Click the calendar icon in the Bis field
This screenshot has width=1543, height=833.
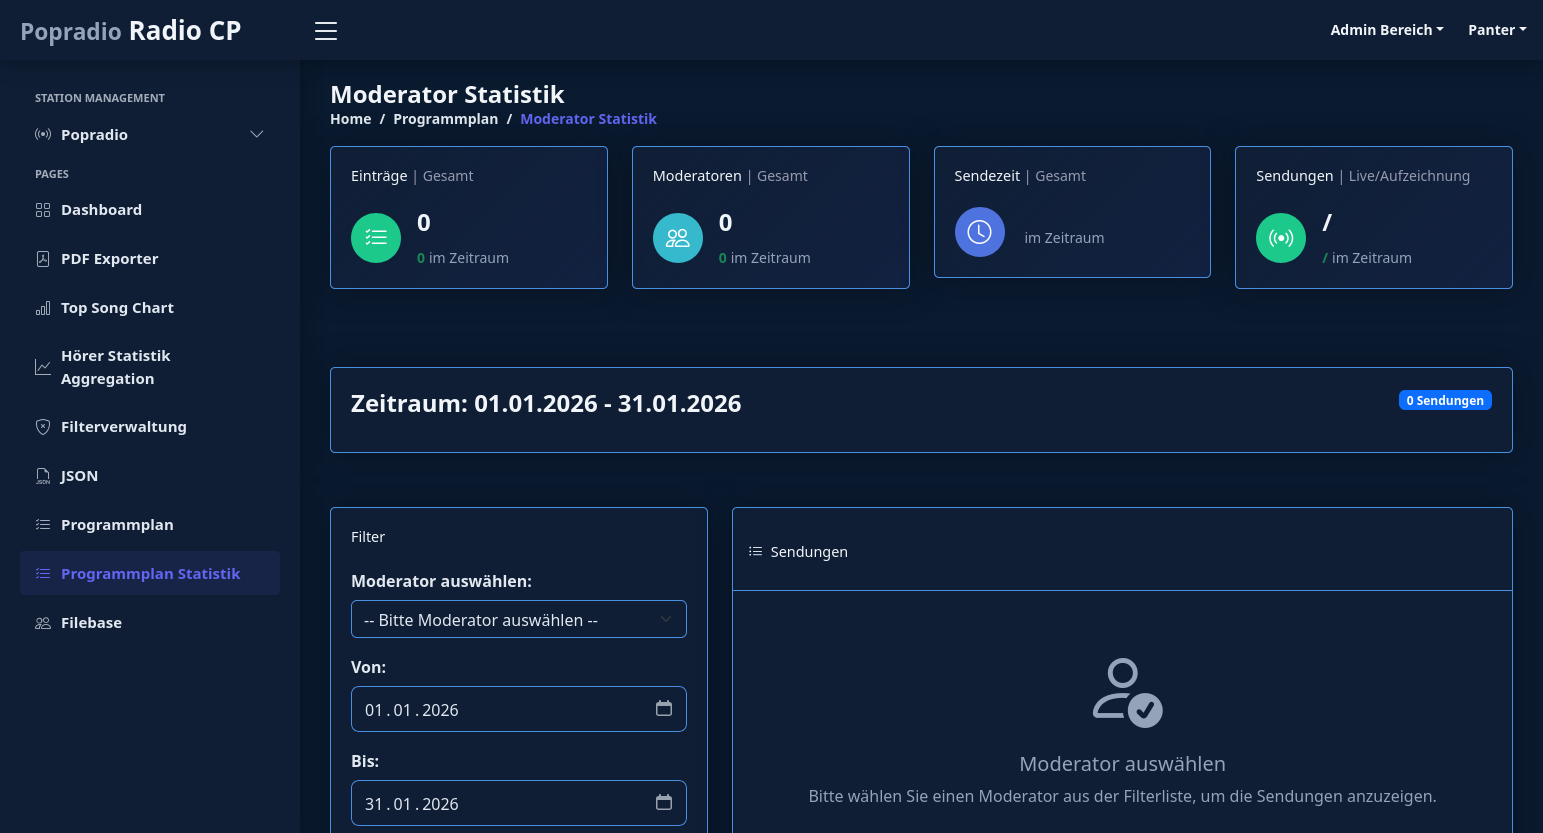(664, 802)
